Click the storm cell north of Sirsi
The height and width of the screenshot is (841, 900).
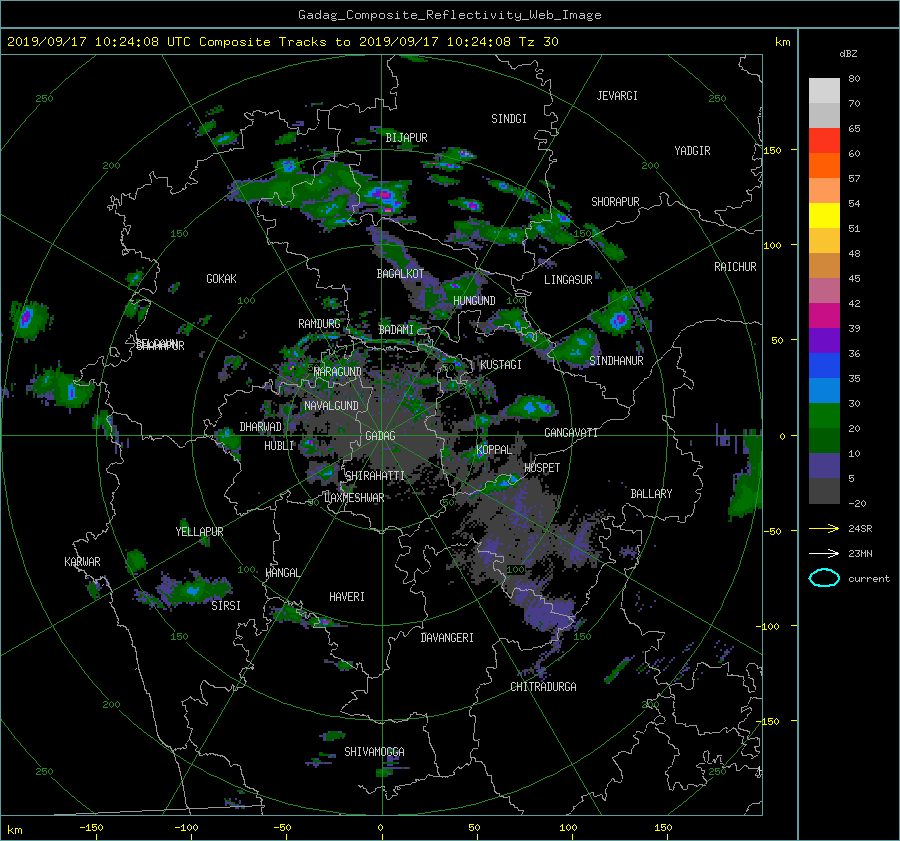[x=191, y=590]
